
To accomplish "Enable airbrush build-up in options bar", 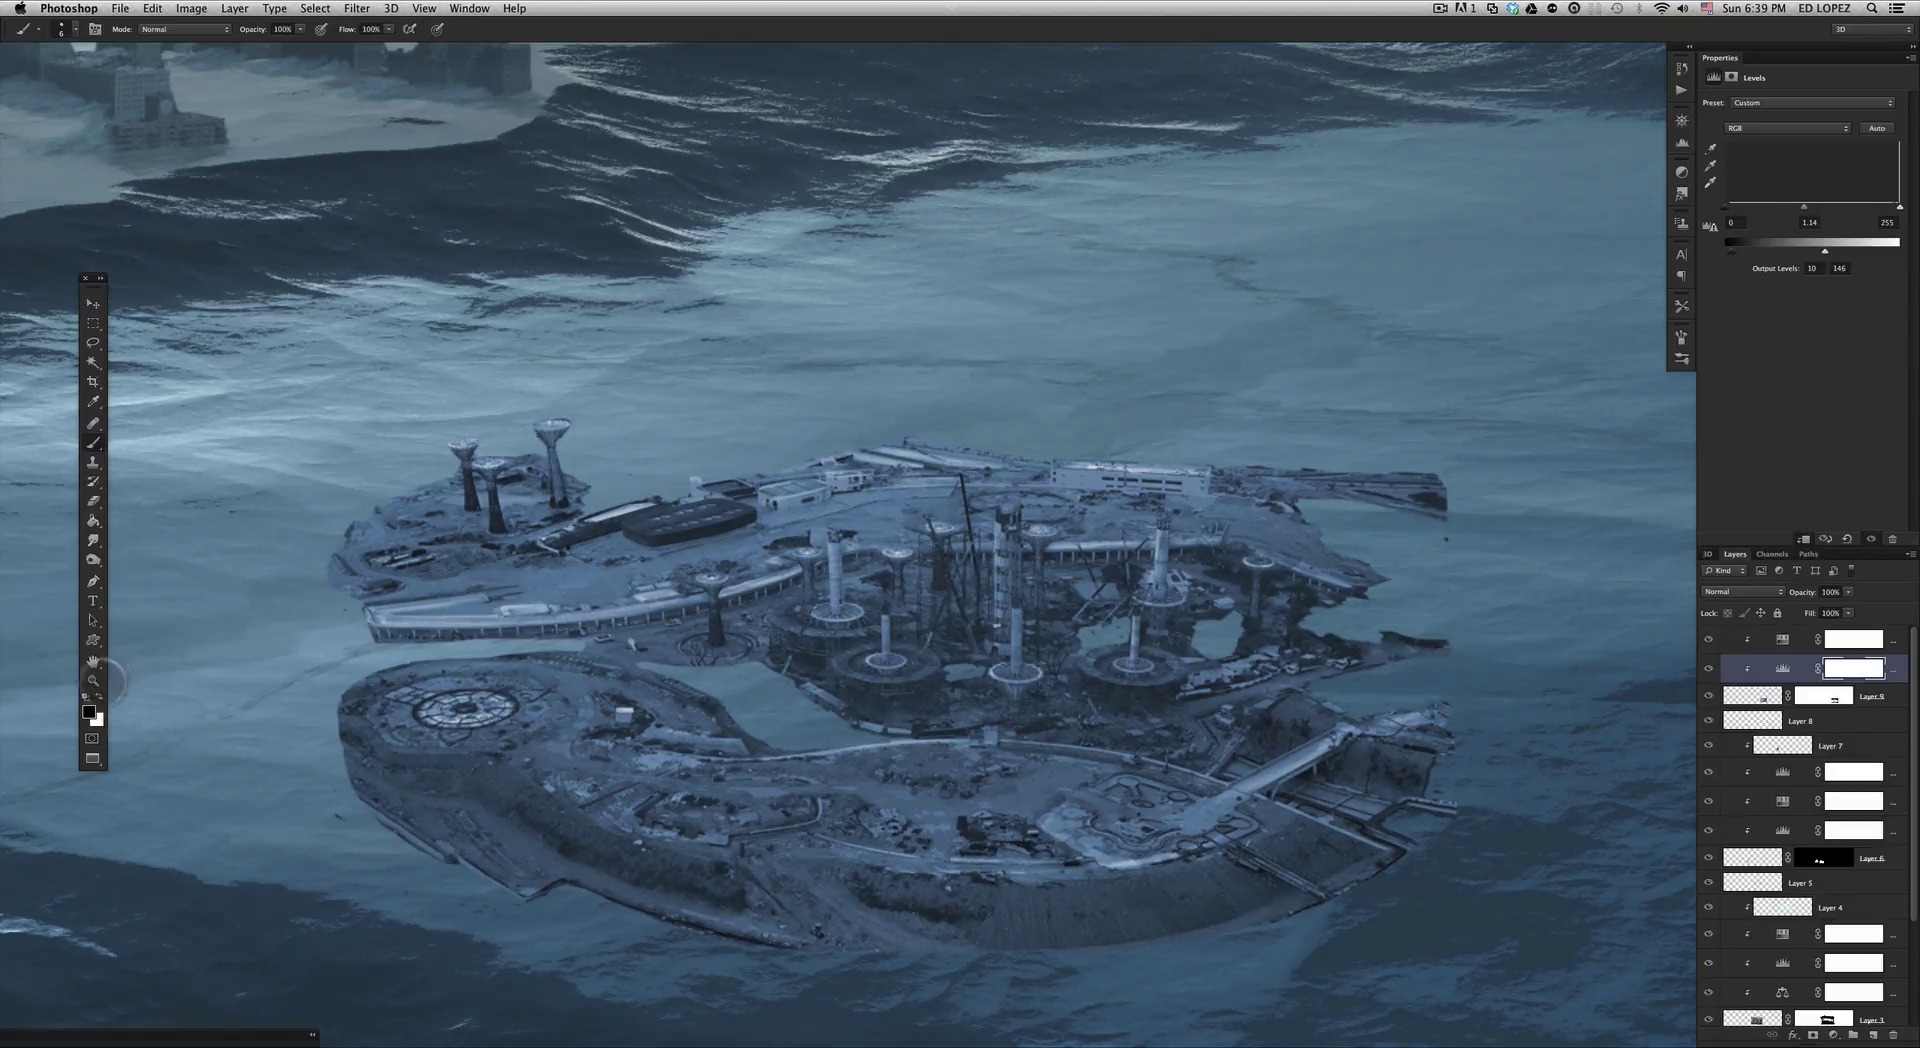I will click(x=409, y=29).
